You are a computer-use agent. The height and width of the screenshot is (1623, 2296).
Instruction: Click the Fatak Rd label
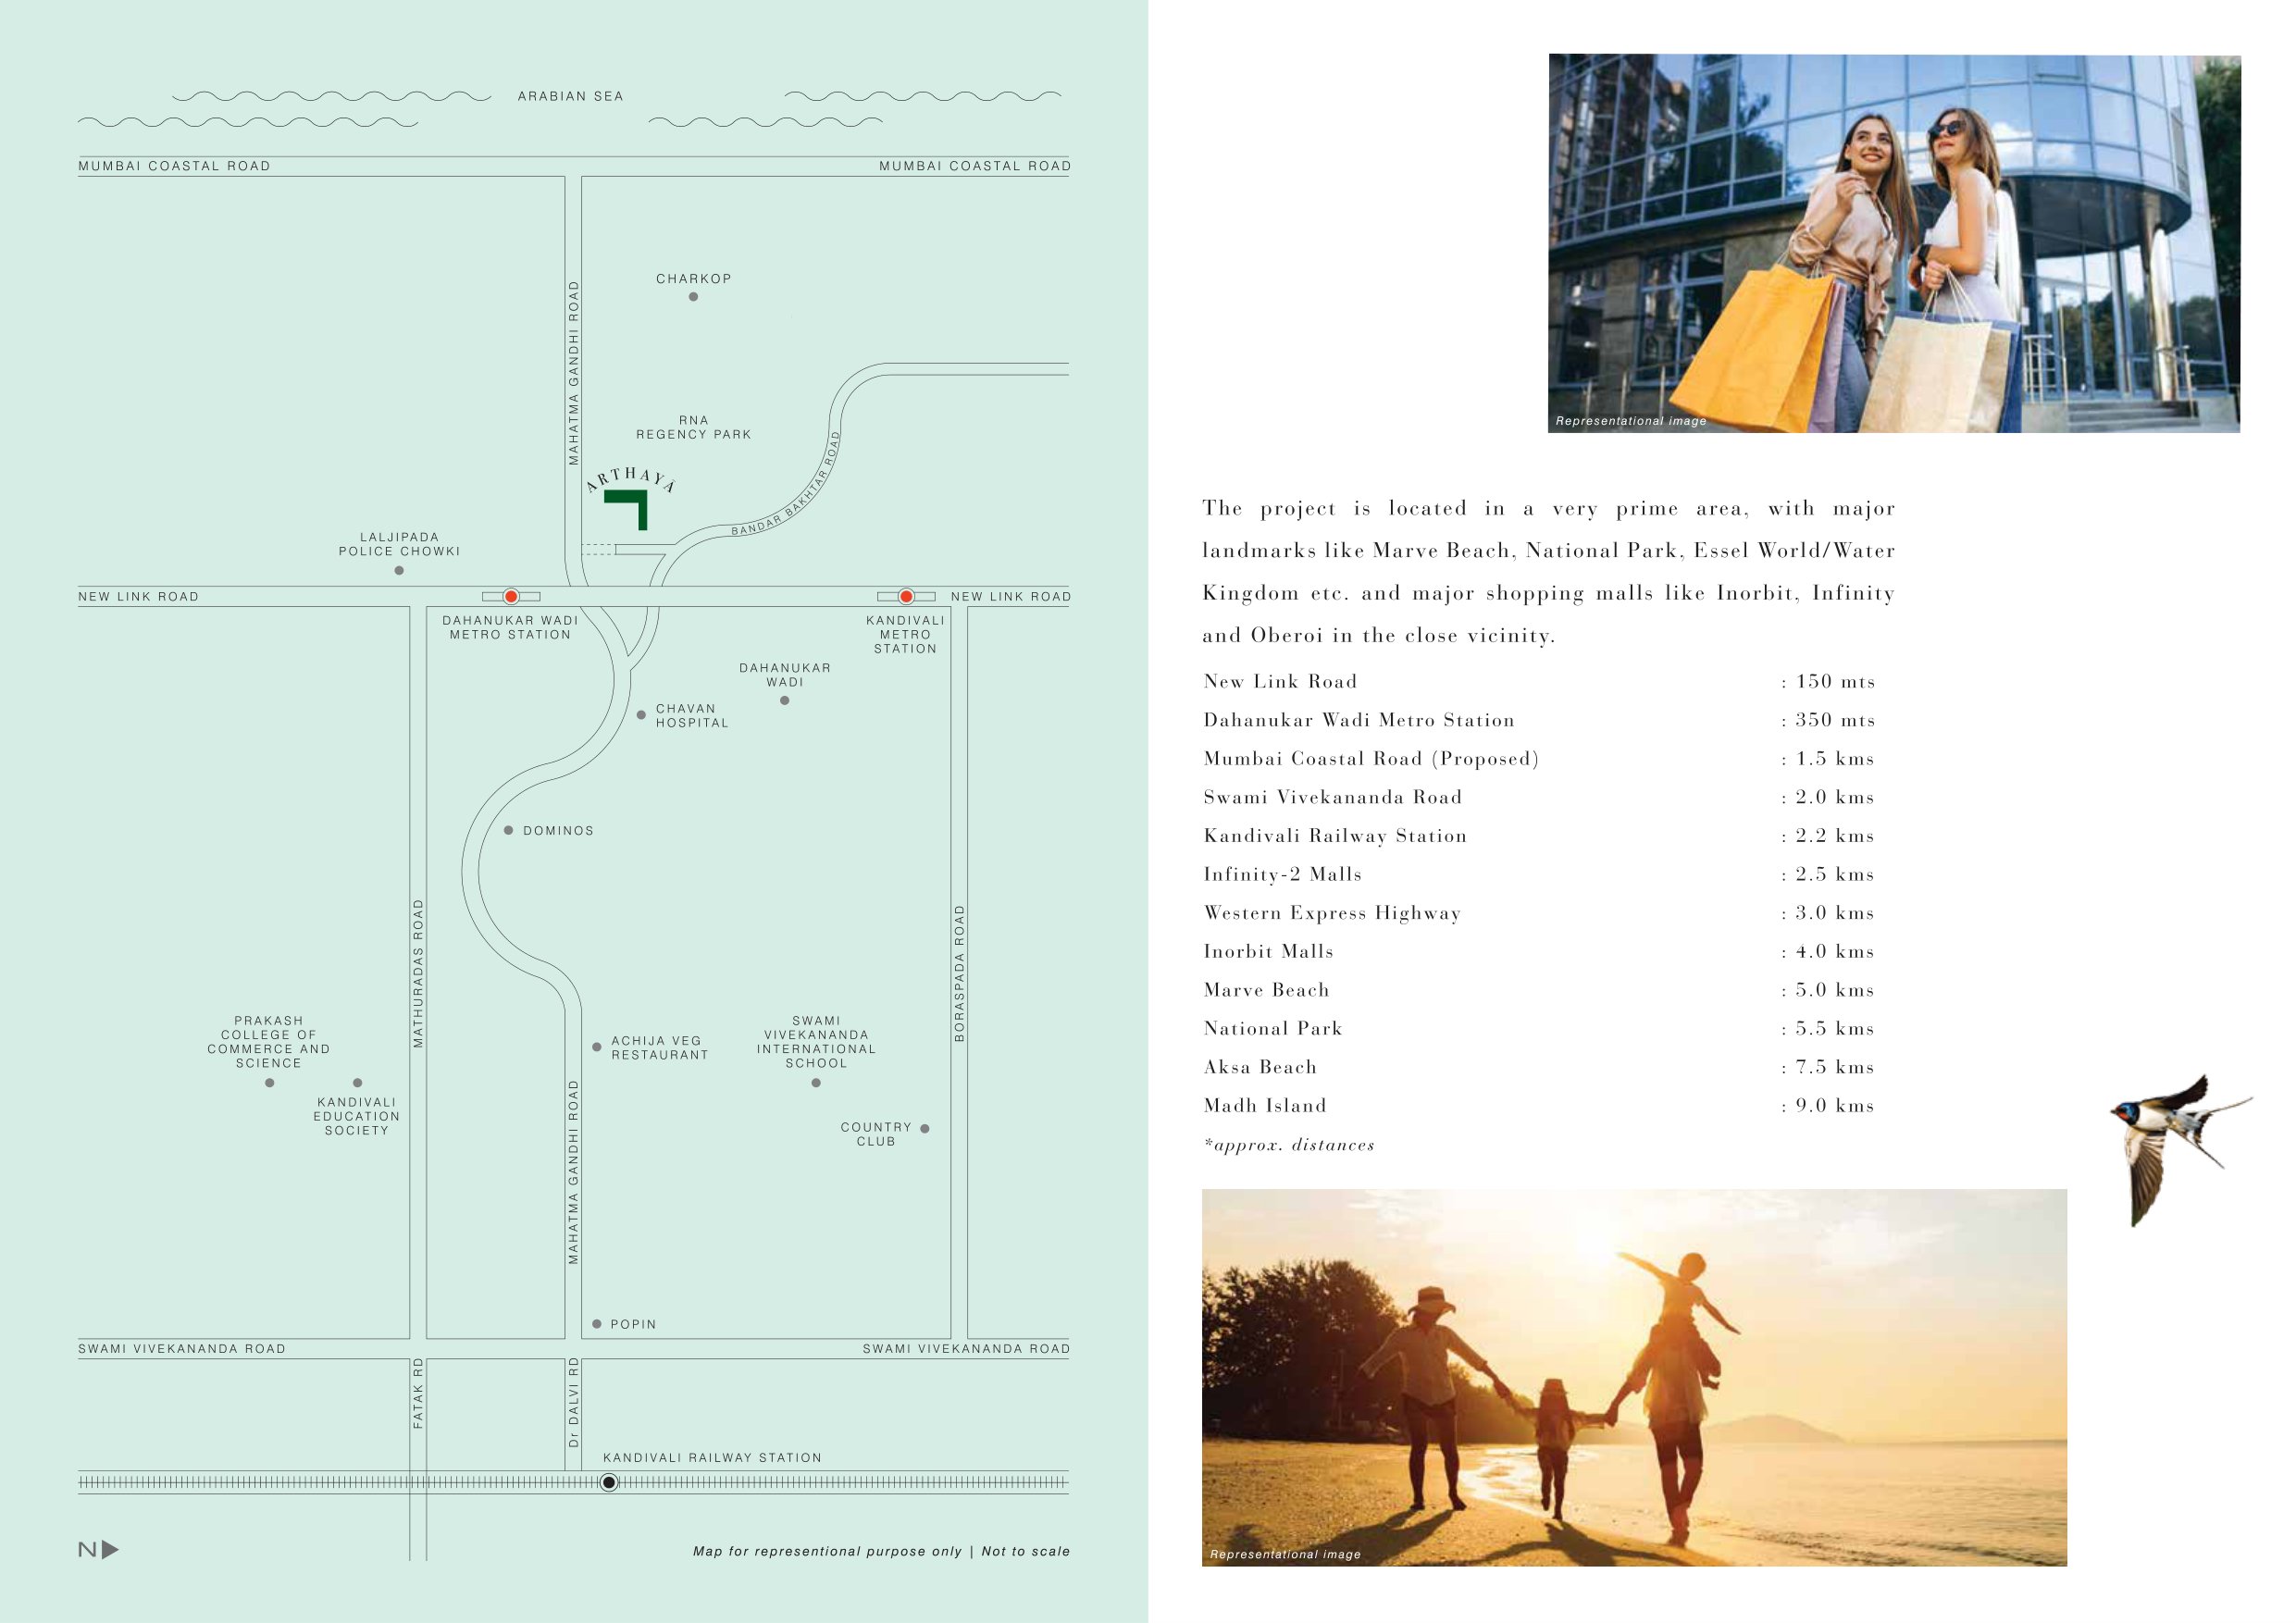419,1393
